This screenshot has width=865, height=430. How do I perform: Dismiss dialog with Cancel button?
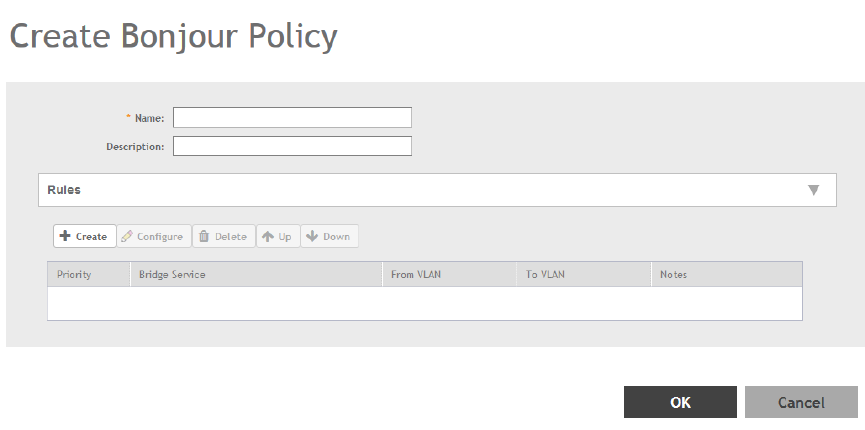pyautogui.click(x=801, y=402)
